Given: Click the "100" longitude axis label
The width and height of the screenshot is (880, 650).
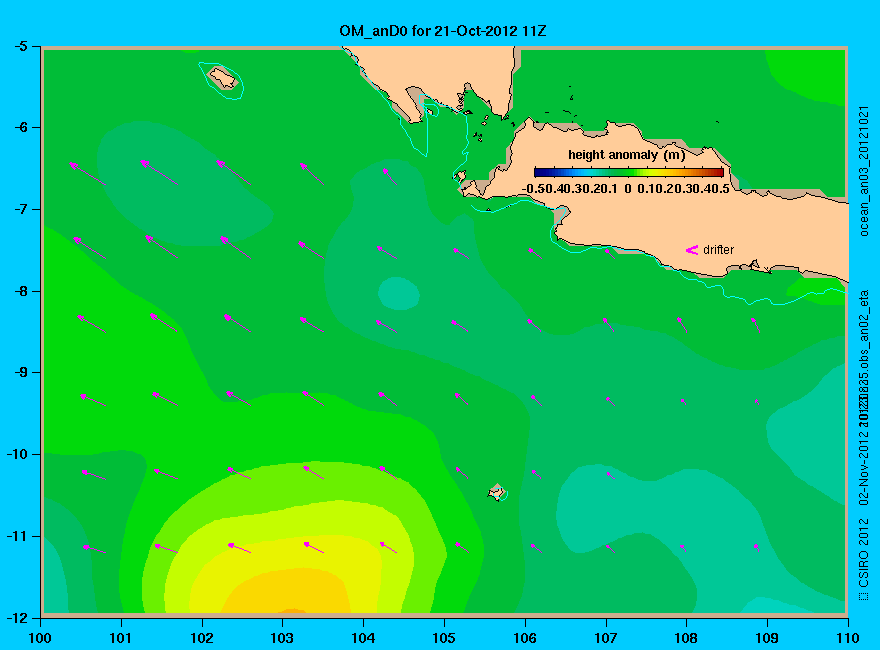Looking at the screenshot, I should click(40, 638).
